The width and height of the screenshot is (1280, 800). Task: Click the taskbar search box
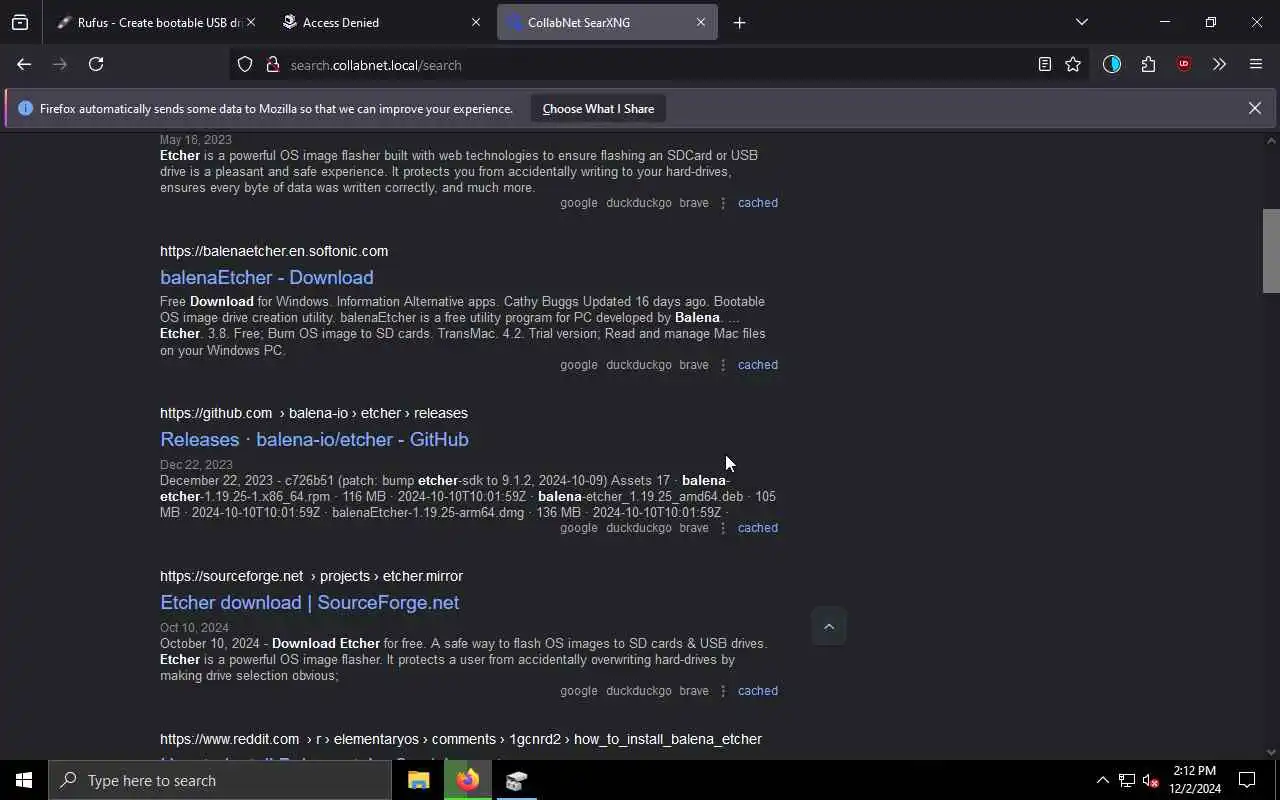click(x=220, y=780)
